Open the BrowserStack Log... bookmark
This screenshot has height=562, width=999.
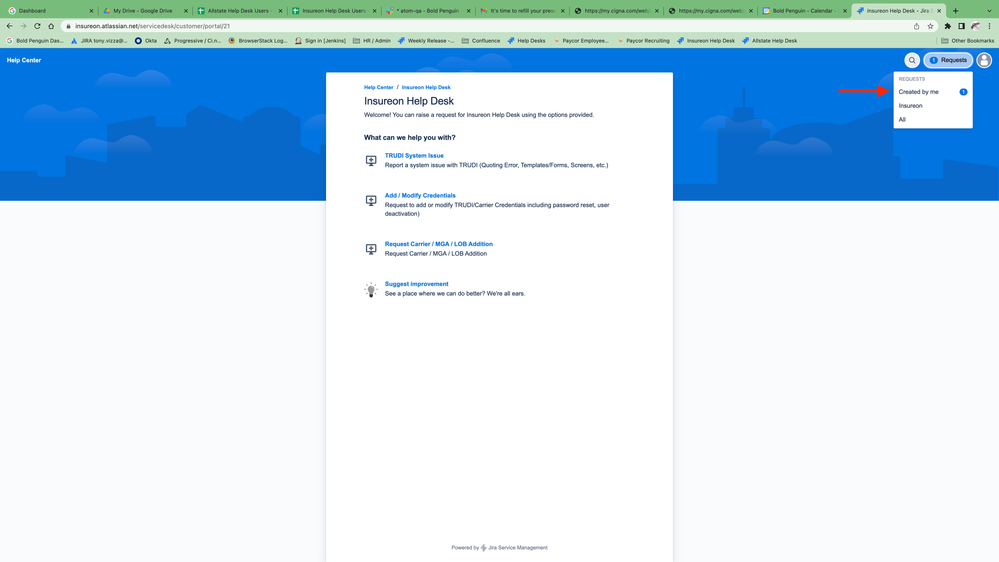tap(257, 41)
